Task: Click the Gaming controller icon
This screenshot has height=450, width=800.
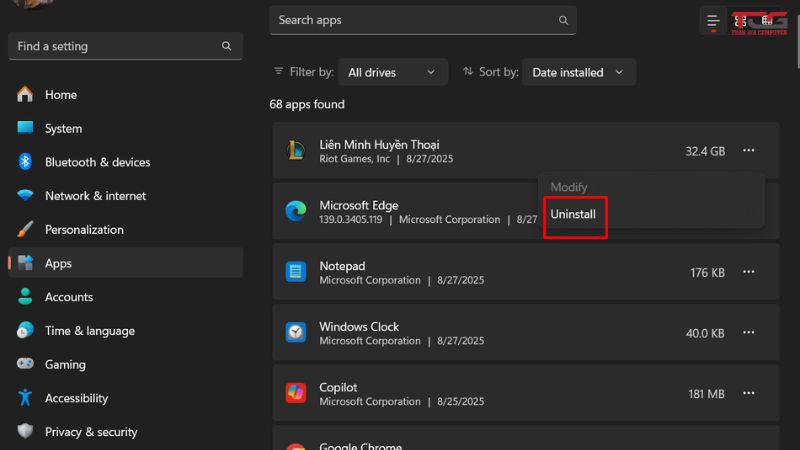Action: point(24,364)
